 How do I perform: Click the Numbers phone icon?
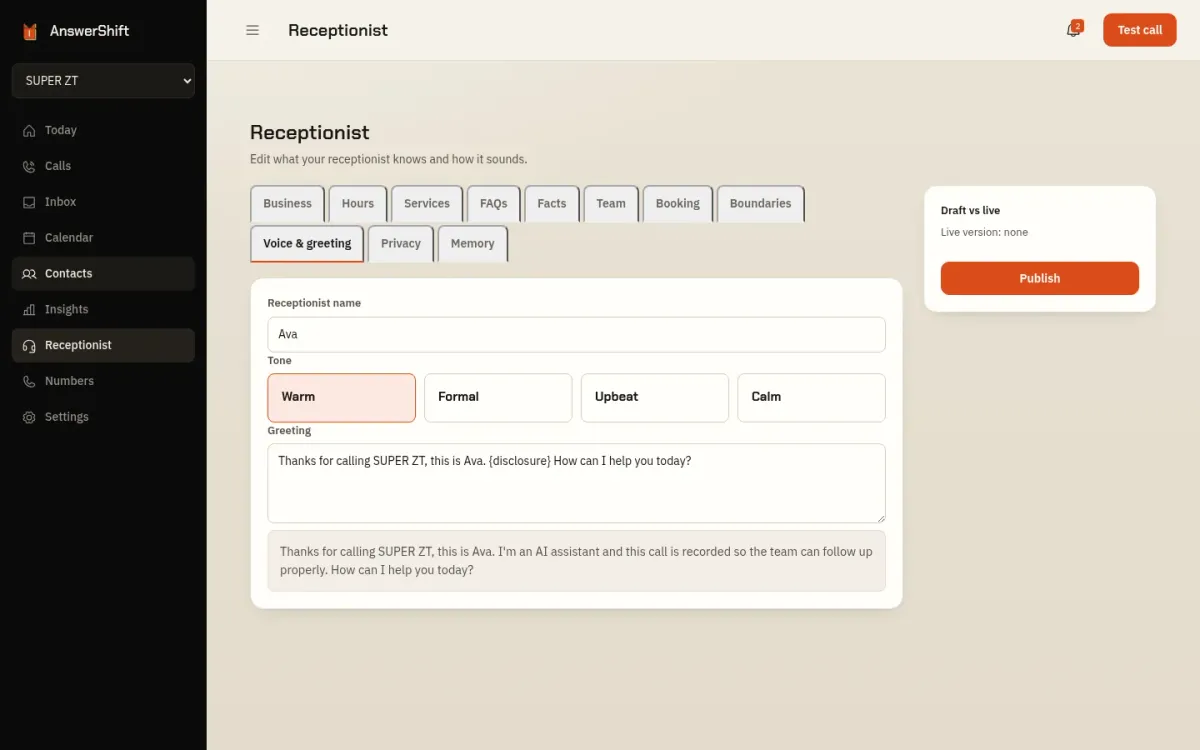click(29, 381)
